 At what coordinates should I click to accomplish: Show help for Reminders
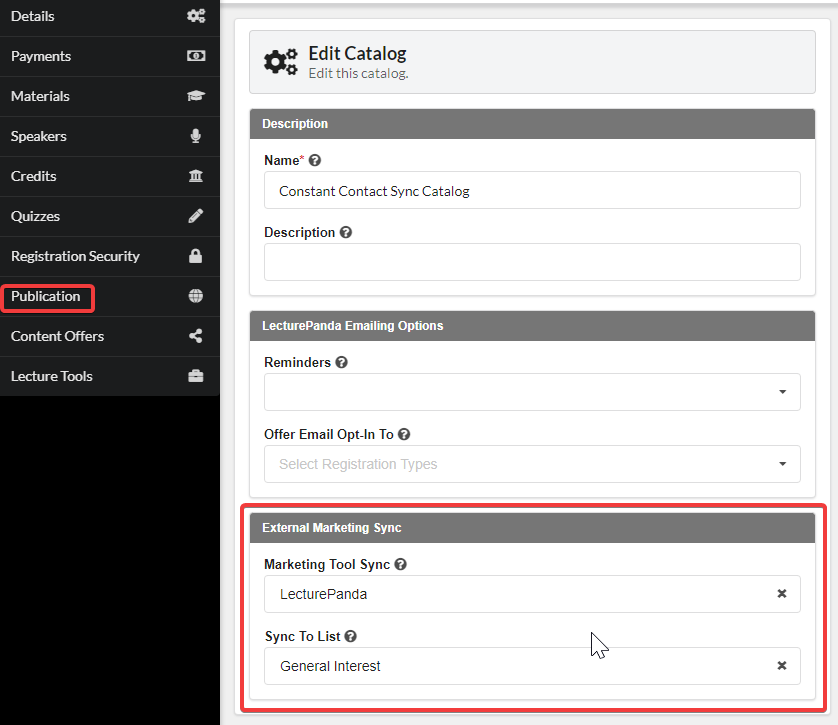coord(342,362)
